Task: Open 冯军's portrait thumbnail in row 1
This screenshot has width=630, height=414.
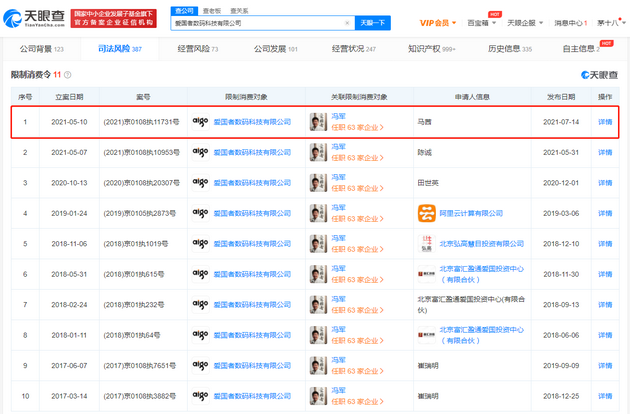Action: point(318,122)
